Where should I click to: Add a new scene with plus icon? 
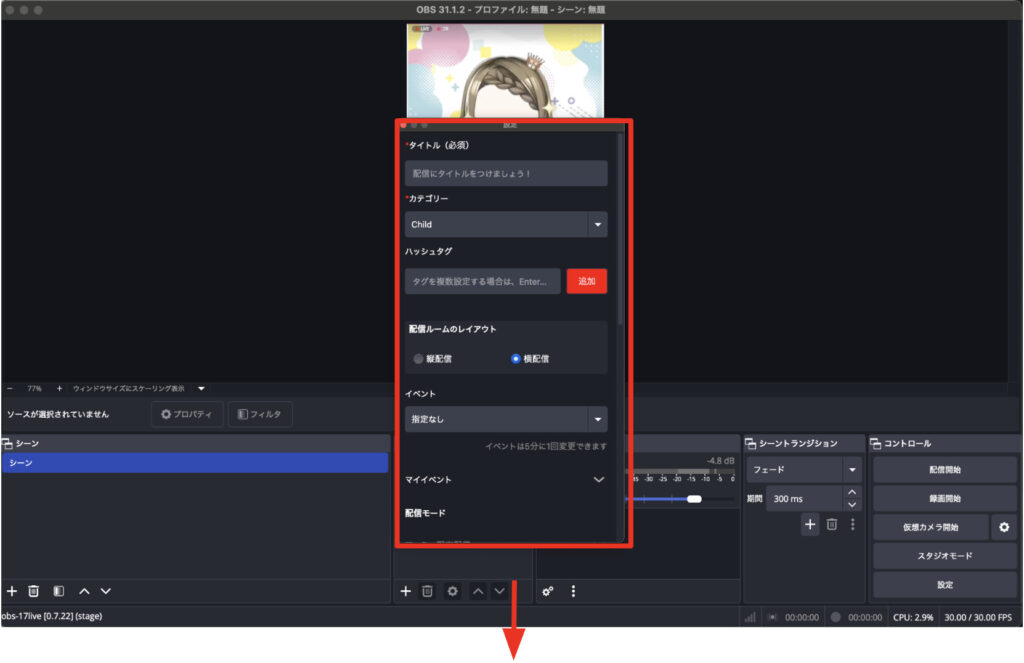pyautogui.click(x=12, y=591)
